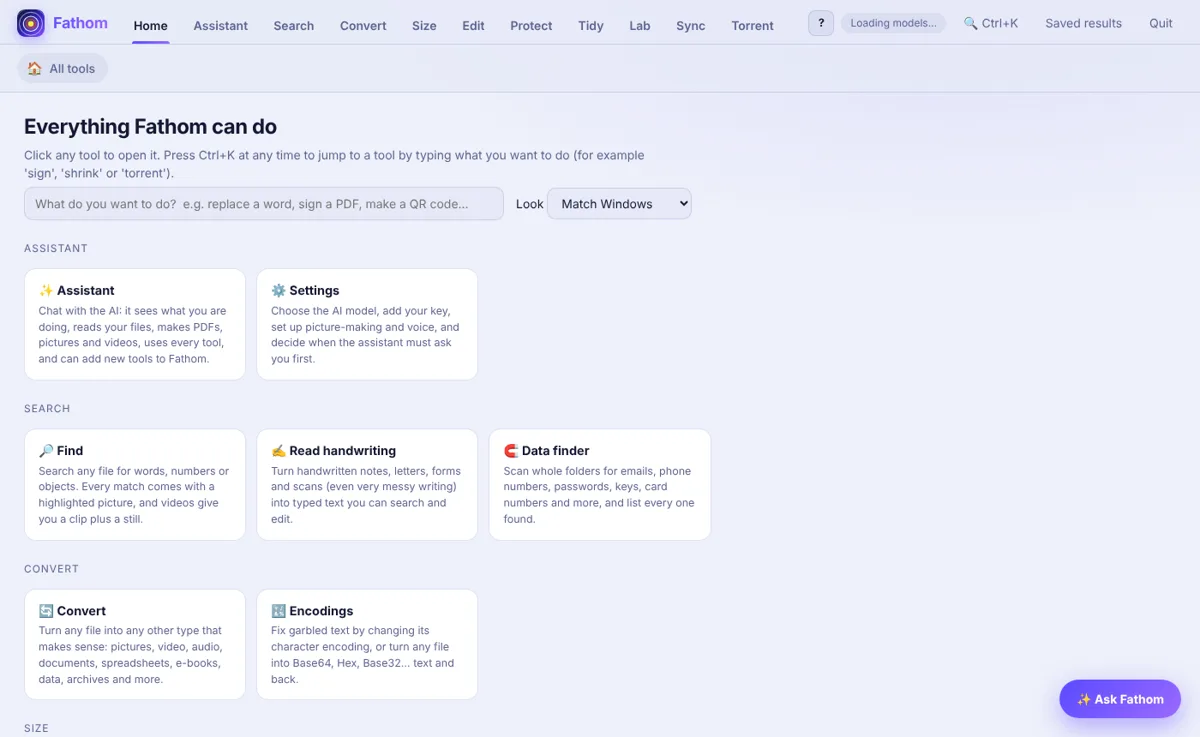
Task: Open Saved results
Action: tap(1083, 23)
